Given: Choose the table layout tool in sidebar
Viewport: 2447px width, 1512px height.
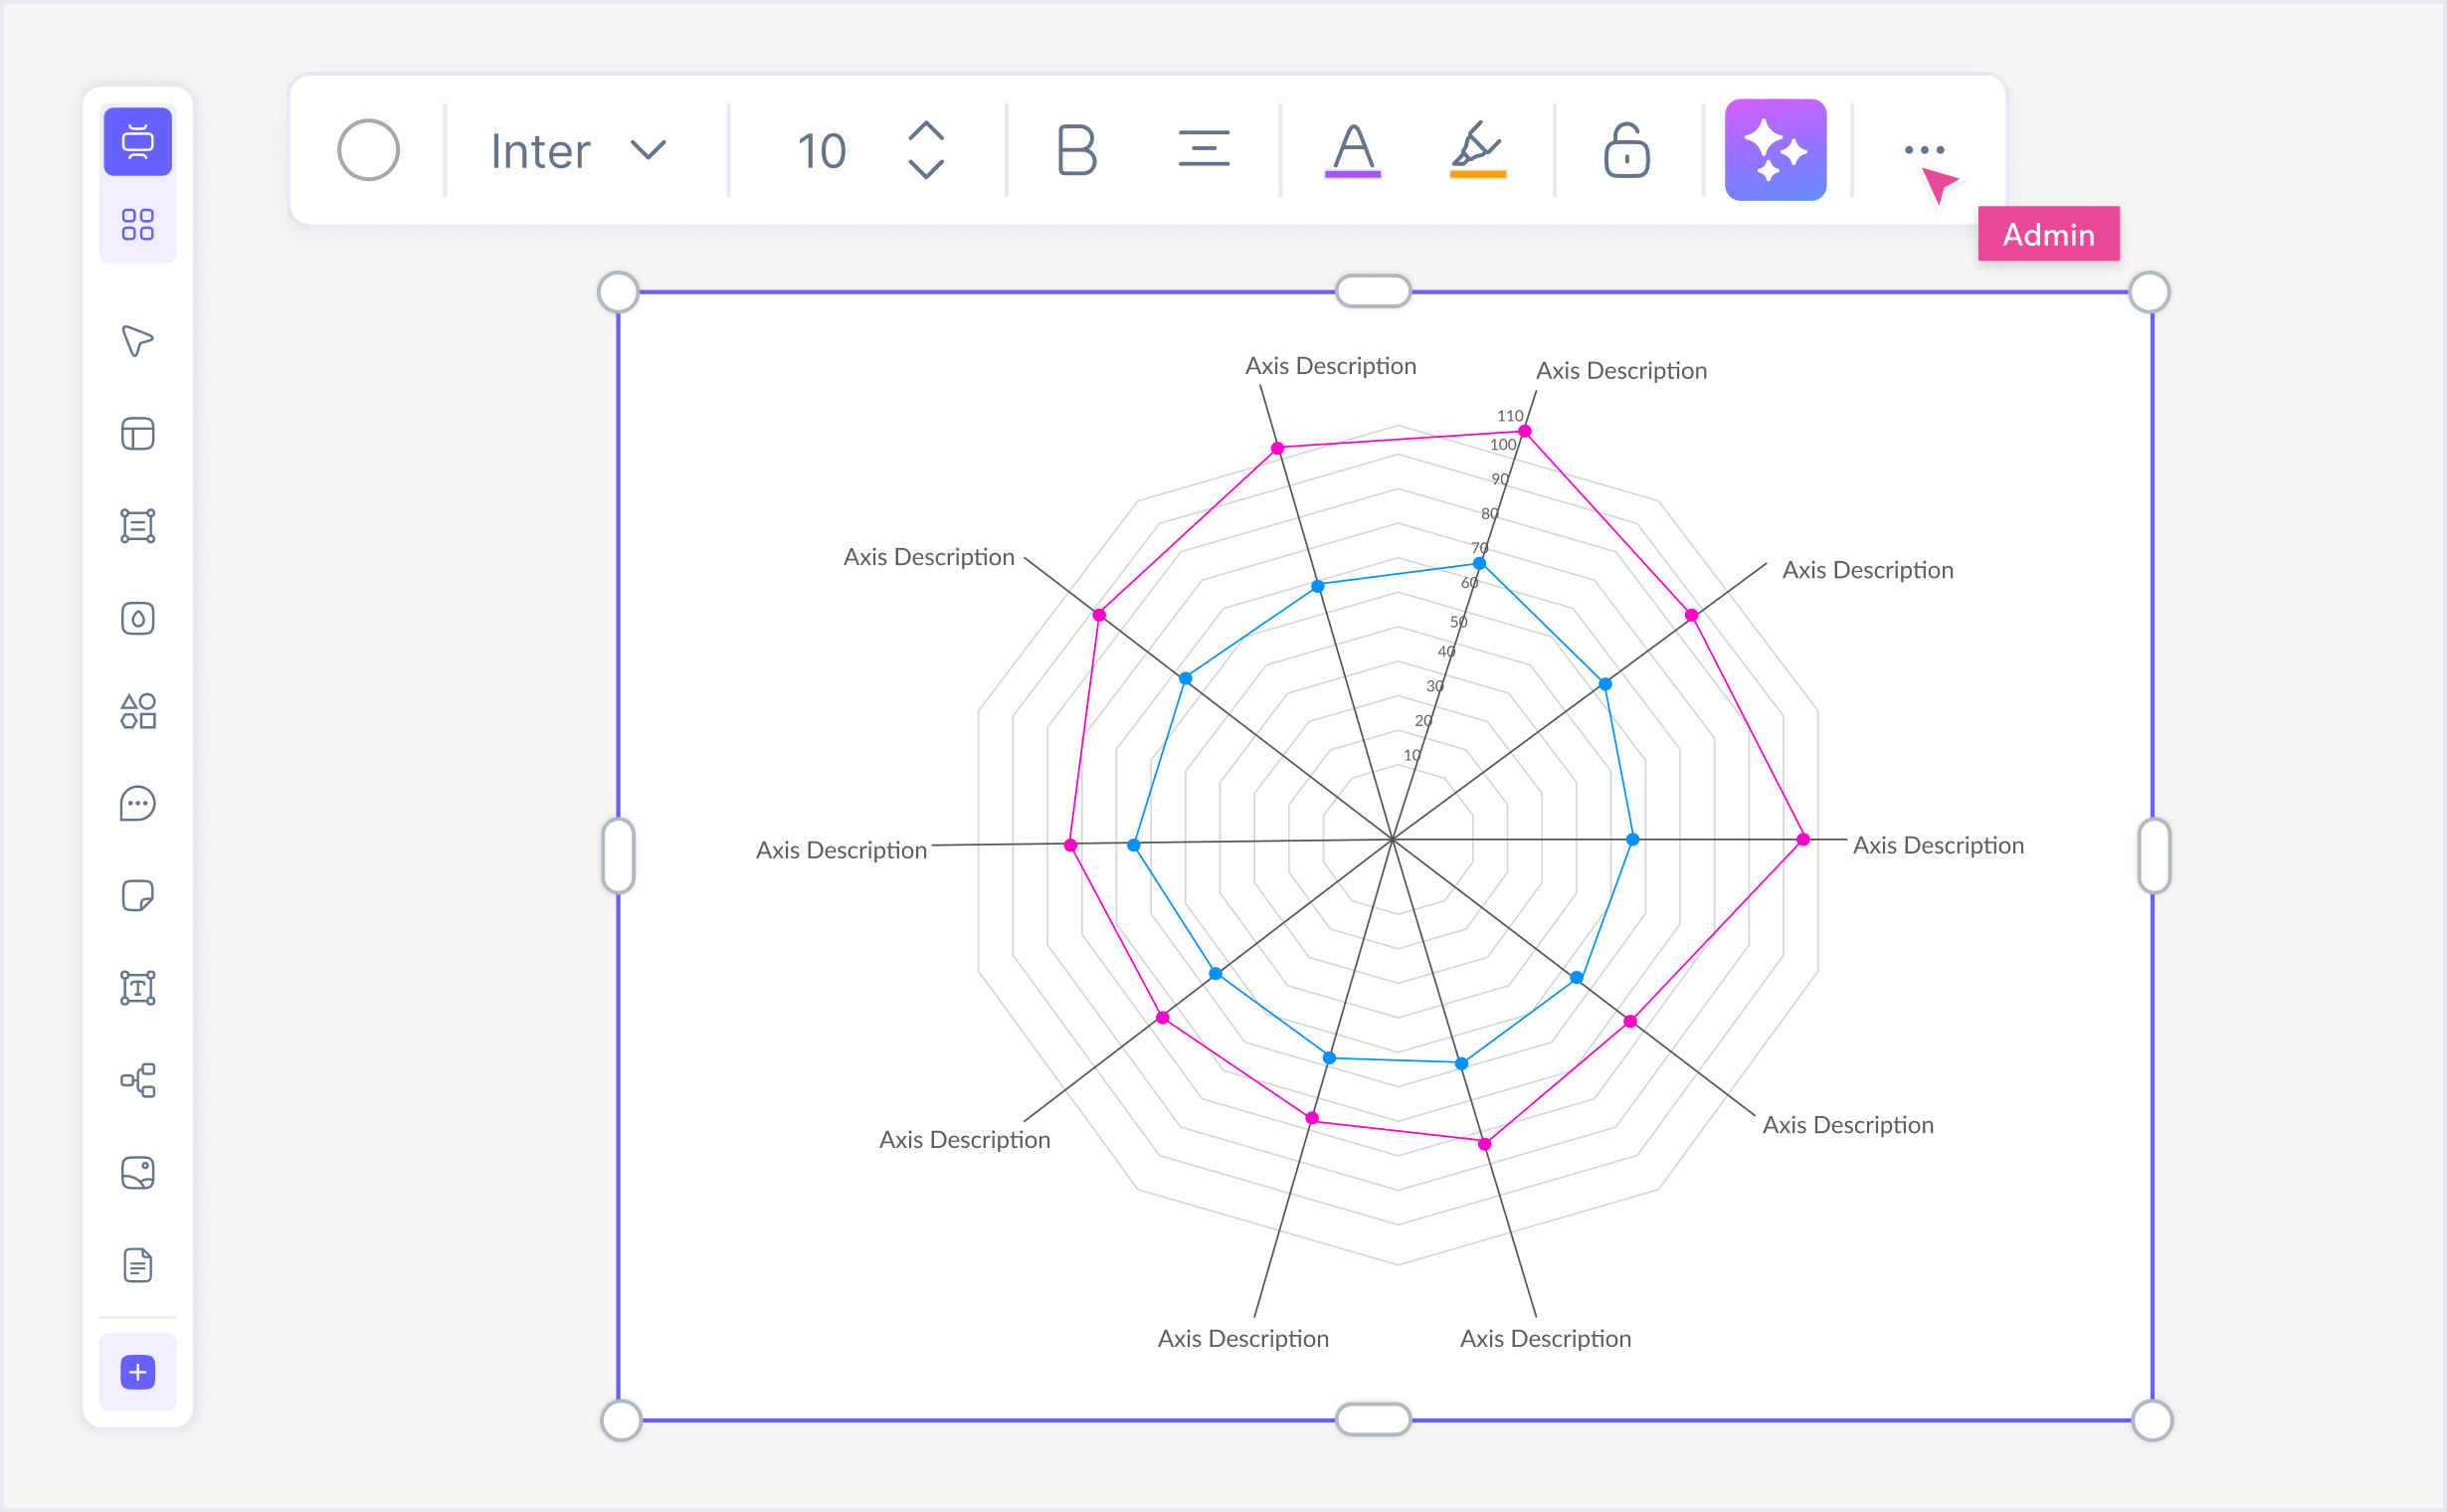Looking at the screenshot, I should click(138, 434).
